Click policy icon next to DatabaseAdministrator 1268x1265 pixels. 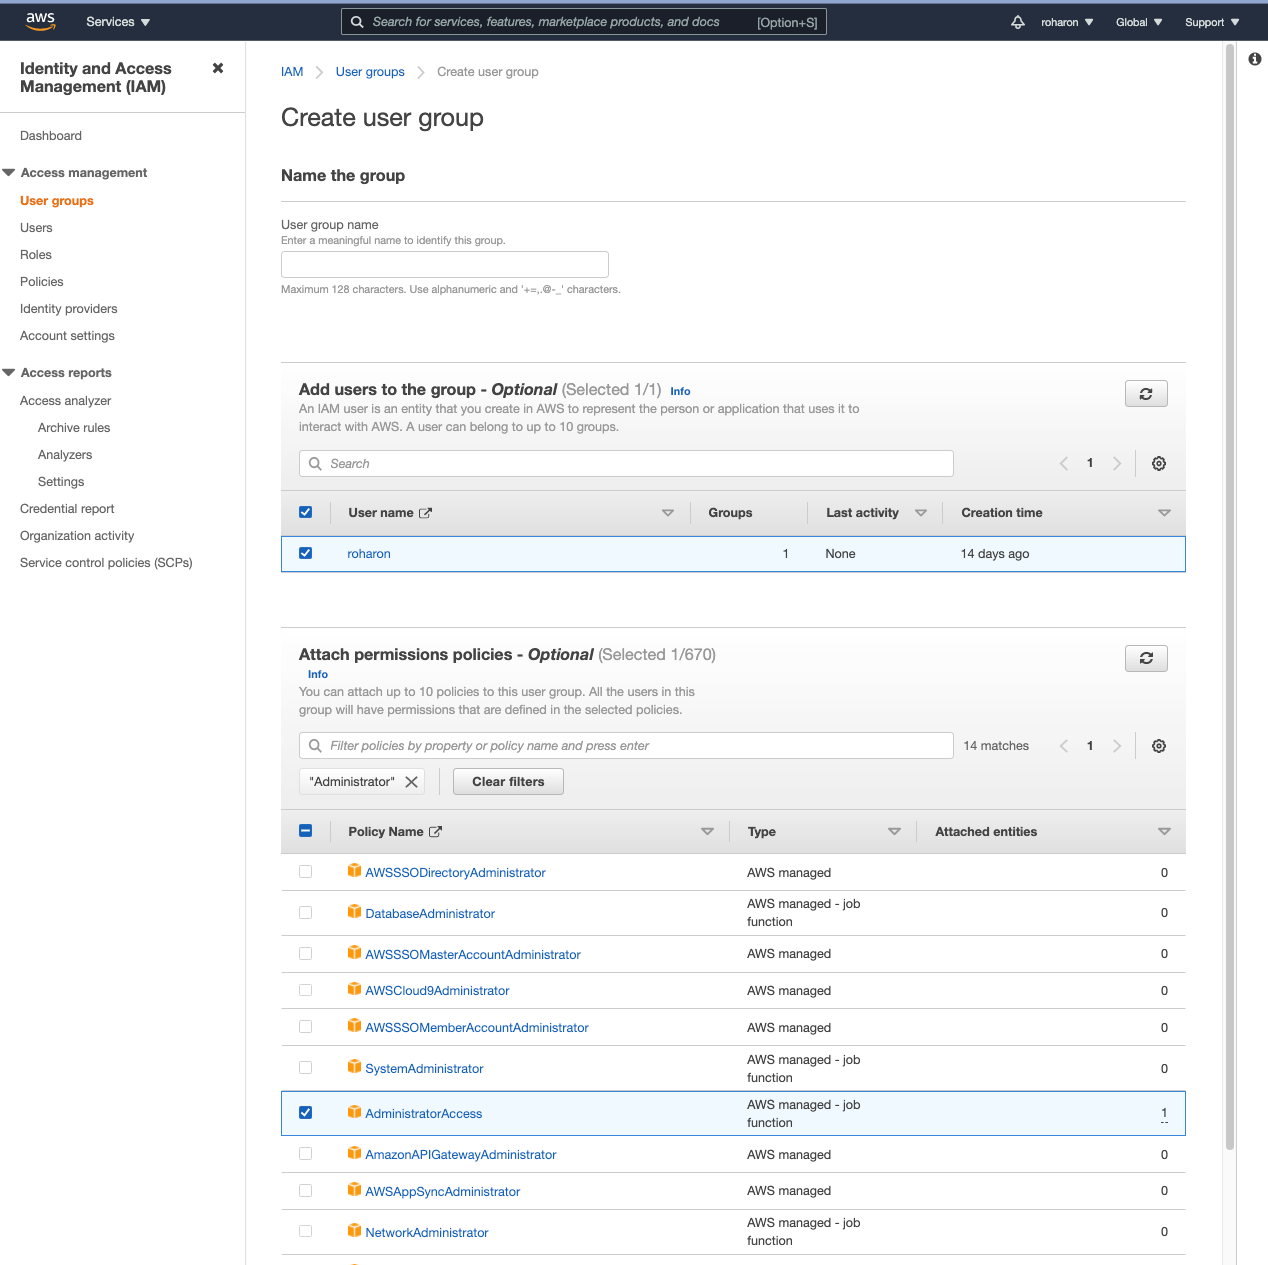tap(354, 912)
